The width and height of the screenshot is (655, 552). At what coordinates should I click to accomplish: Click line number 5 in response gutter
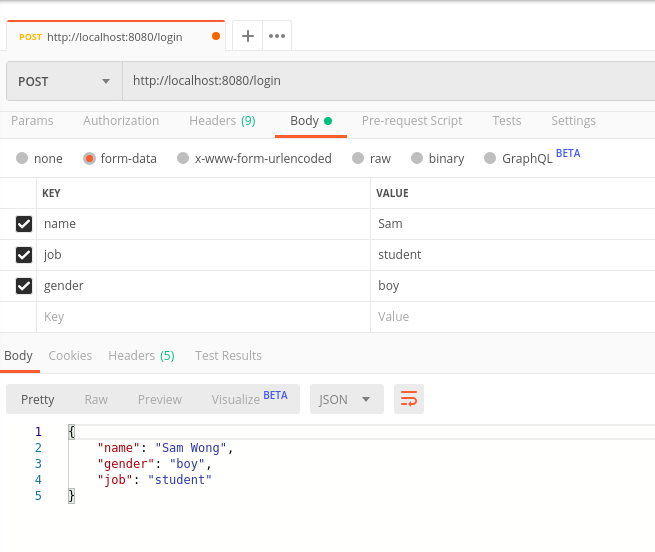[38, 496]
